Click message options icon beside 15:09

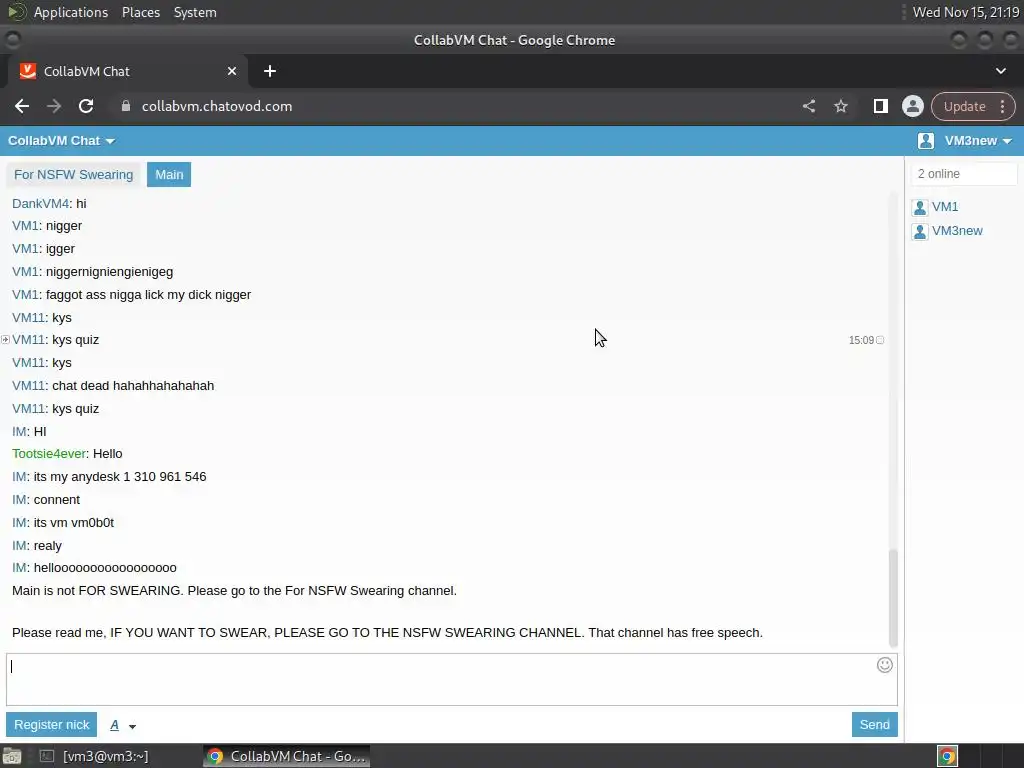880,340
